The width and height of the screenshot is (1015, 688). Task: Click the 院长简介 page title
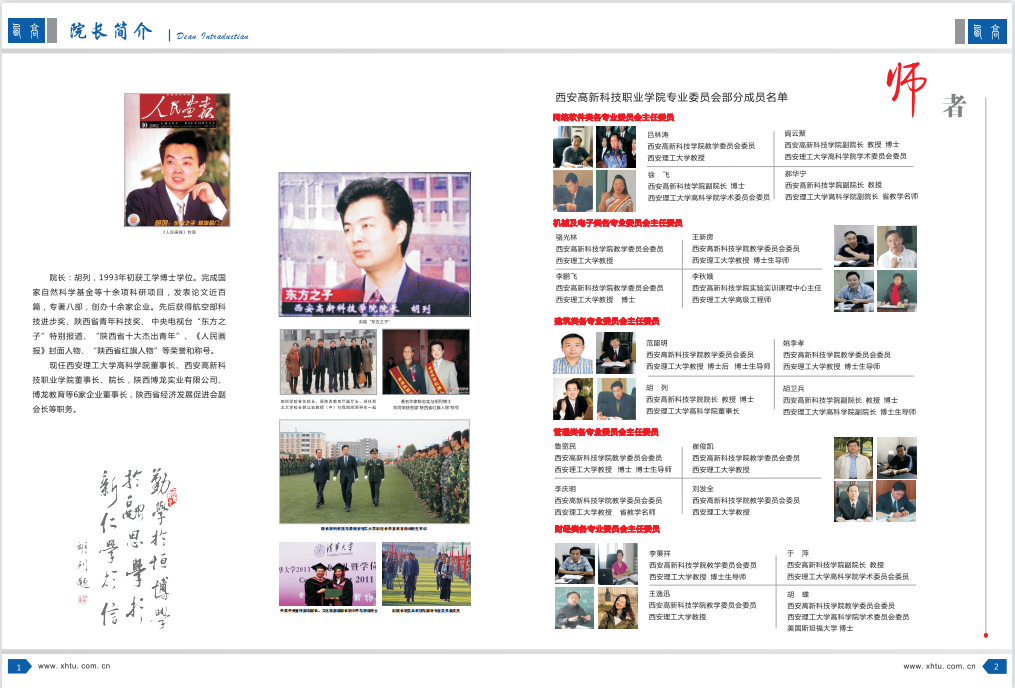click(x=111, y=31)
